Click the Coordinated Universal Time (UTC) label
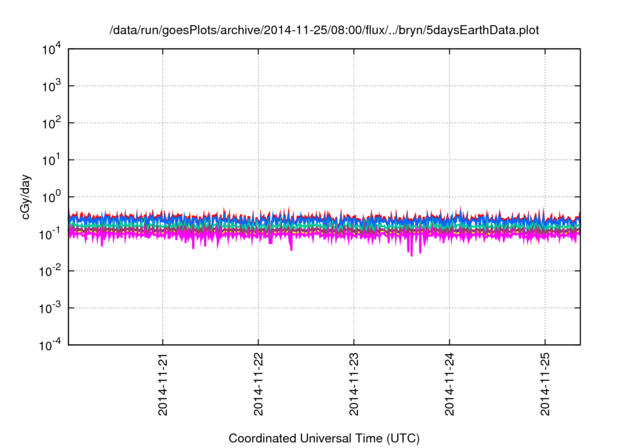This screenshot has height=448, width=640. coord(324,438)
